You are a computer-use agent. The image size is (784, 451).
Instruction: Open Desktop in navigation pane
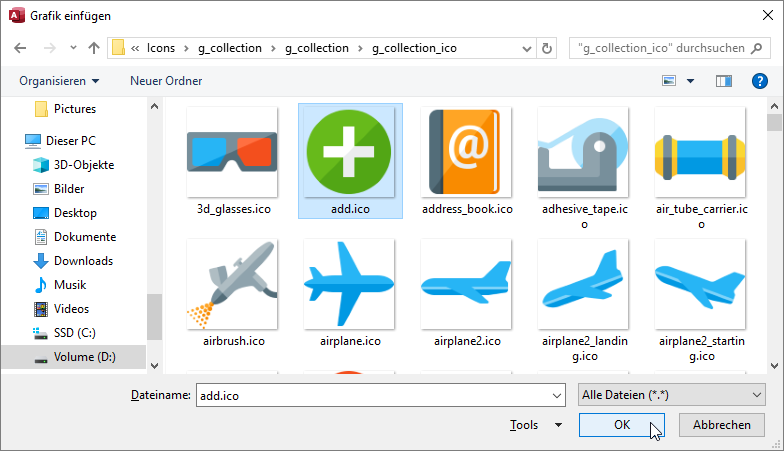pos(64,213)
